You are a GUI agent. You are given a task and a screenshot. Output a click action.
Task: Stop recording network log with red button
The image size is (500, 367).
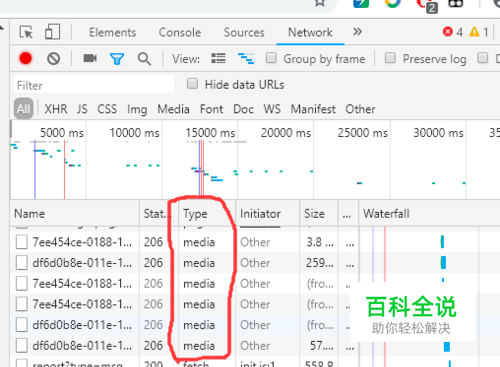pos(26,59)
